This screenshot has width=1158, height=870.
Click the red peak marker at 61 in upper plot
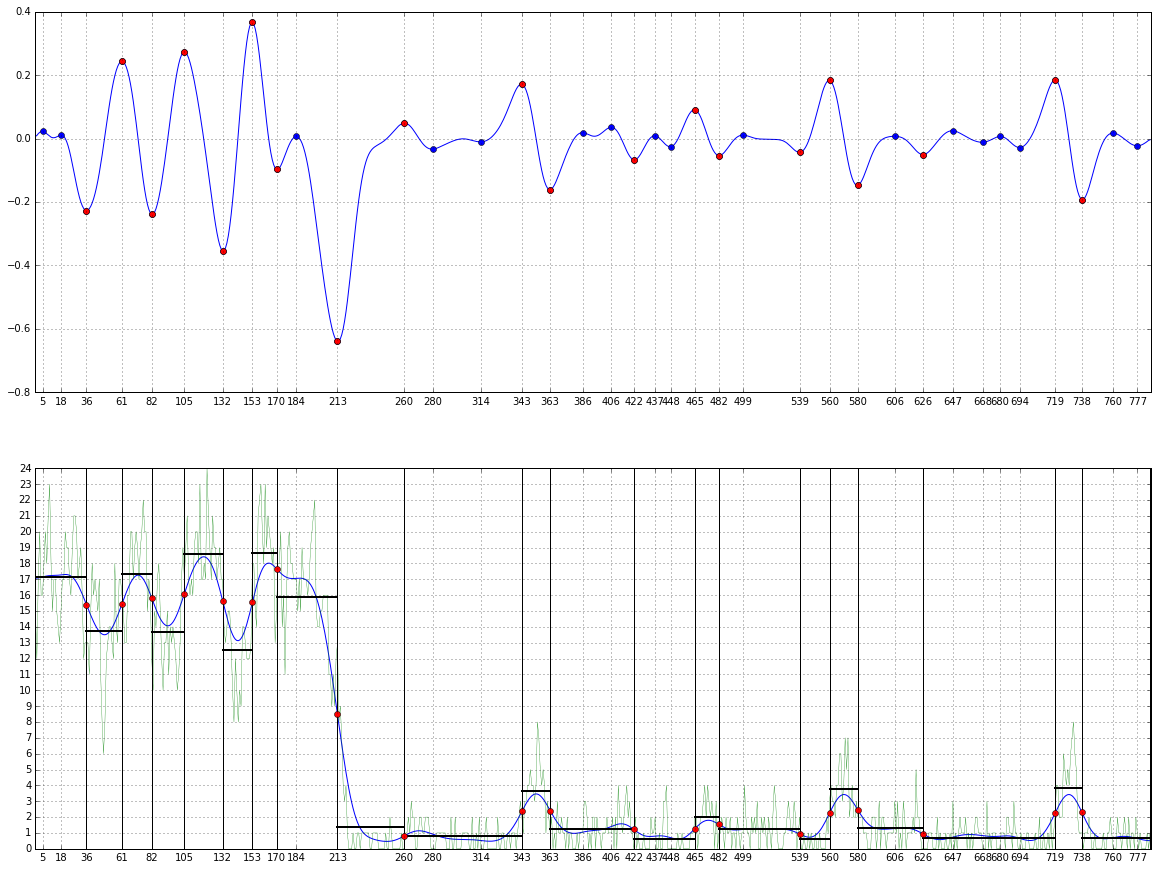(x=123, y=61)
